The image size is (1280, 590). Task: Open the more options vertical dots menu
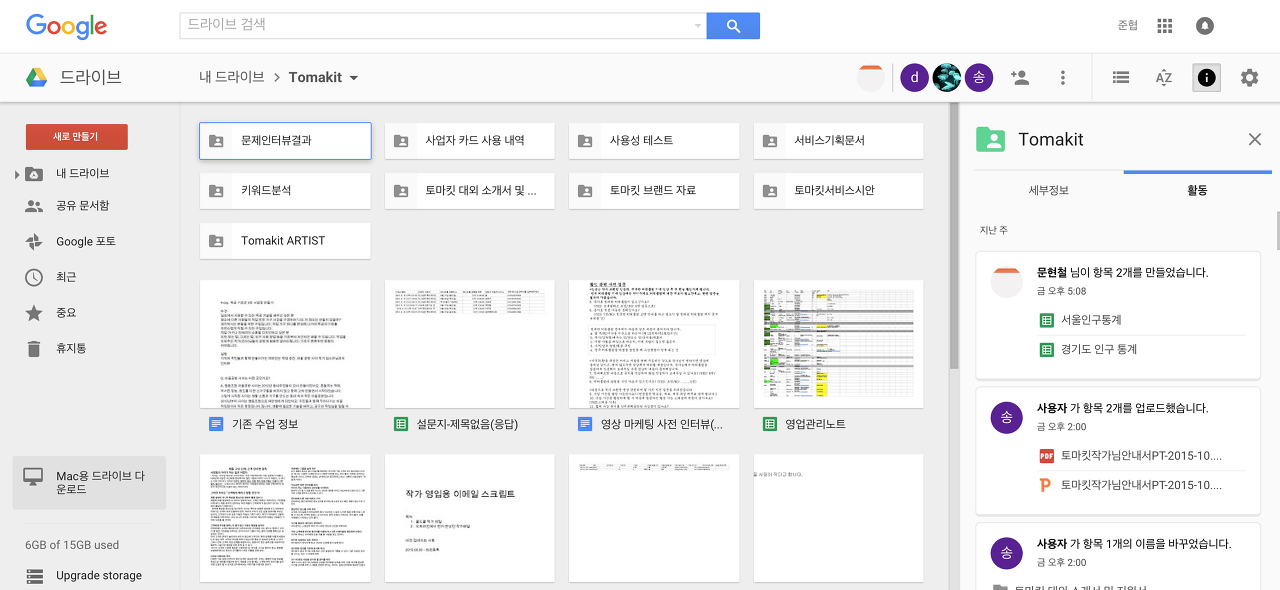click(1062, 77)
